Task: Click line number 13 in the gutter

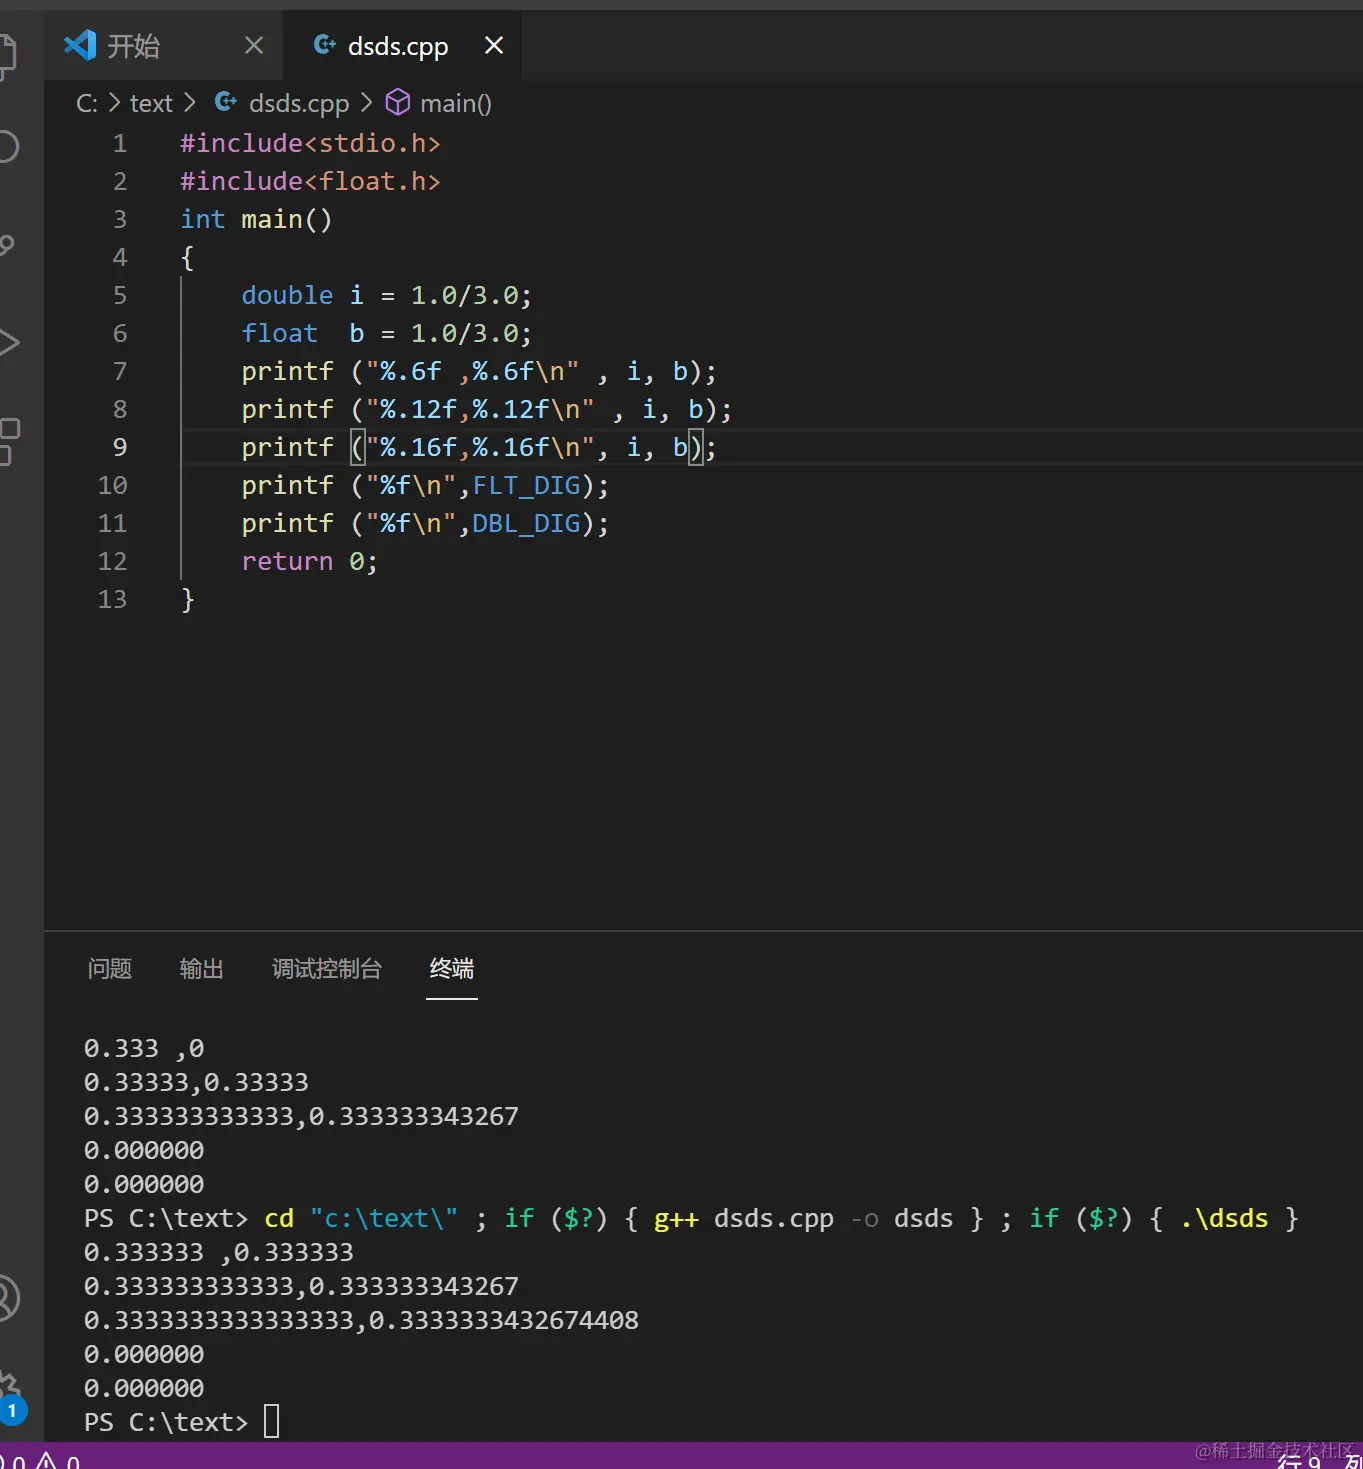Action: click(113, 599)
